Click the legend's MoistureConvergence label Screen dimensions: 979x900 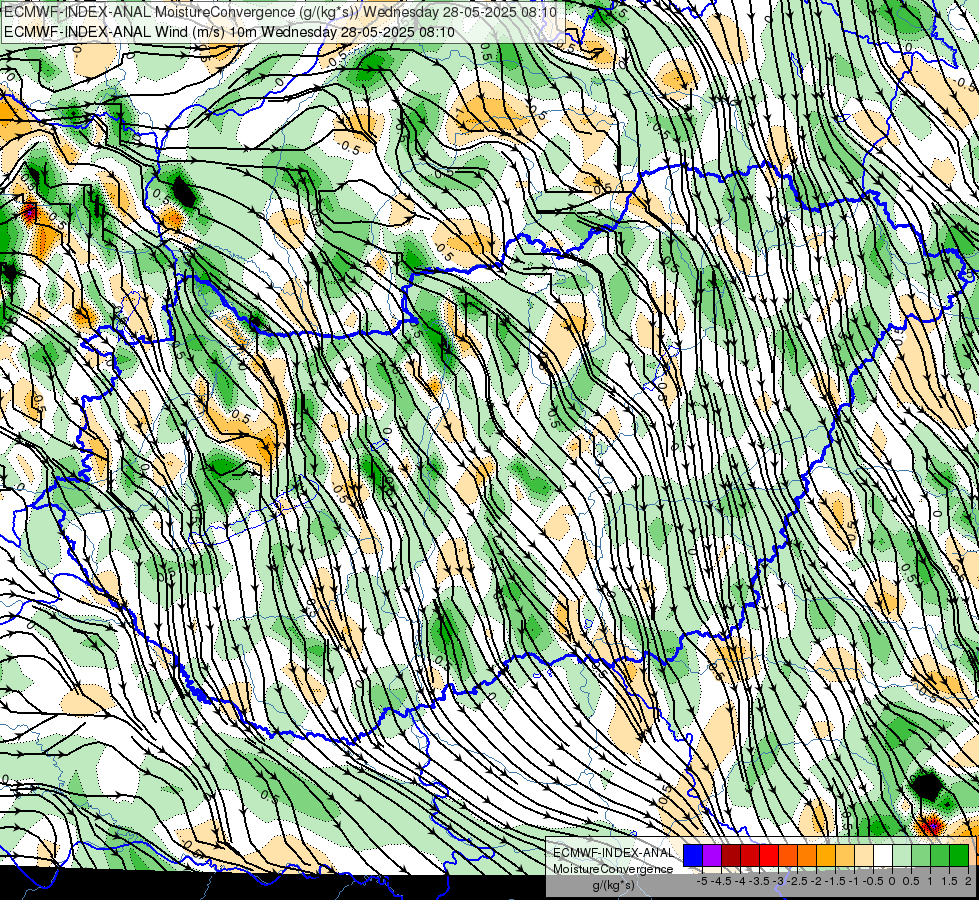613,869
